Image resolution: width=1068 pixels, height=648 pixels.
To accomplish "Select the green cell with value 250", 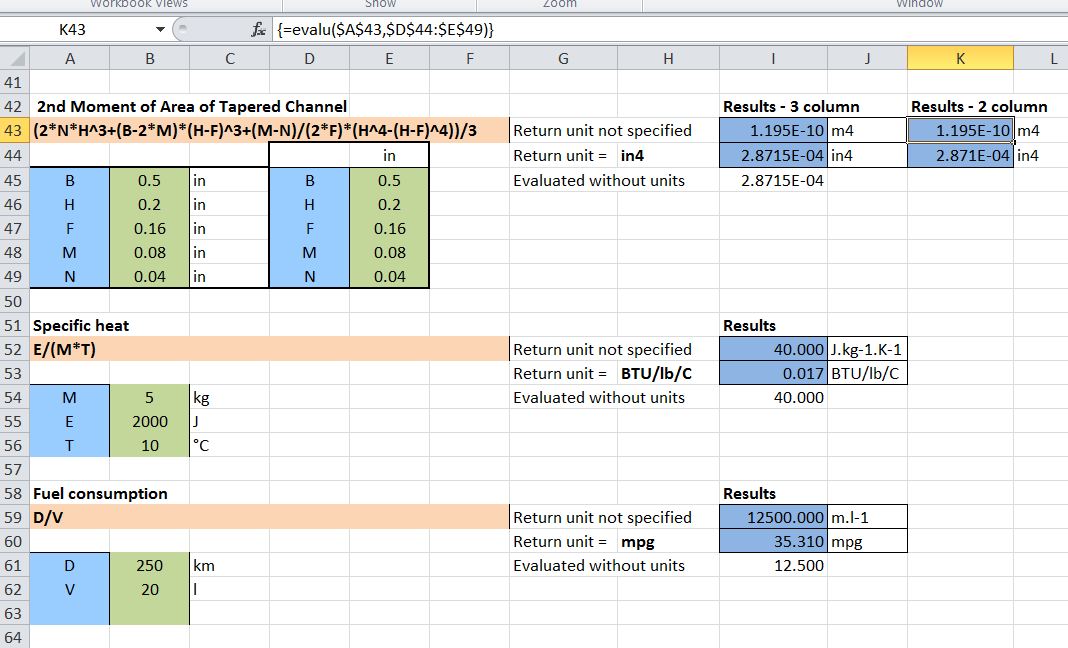I will [x=149, y=565].
